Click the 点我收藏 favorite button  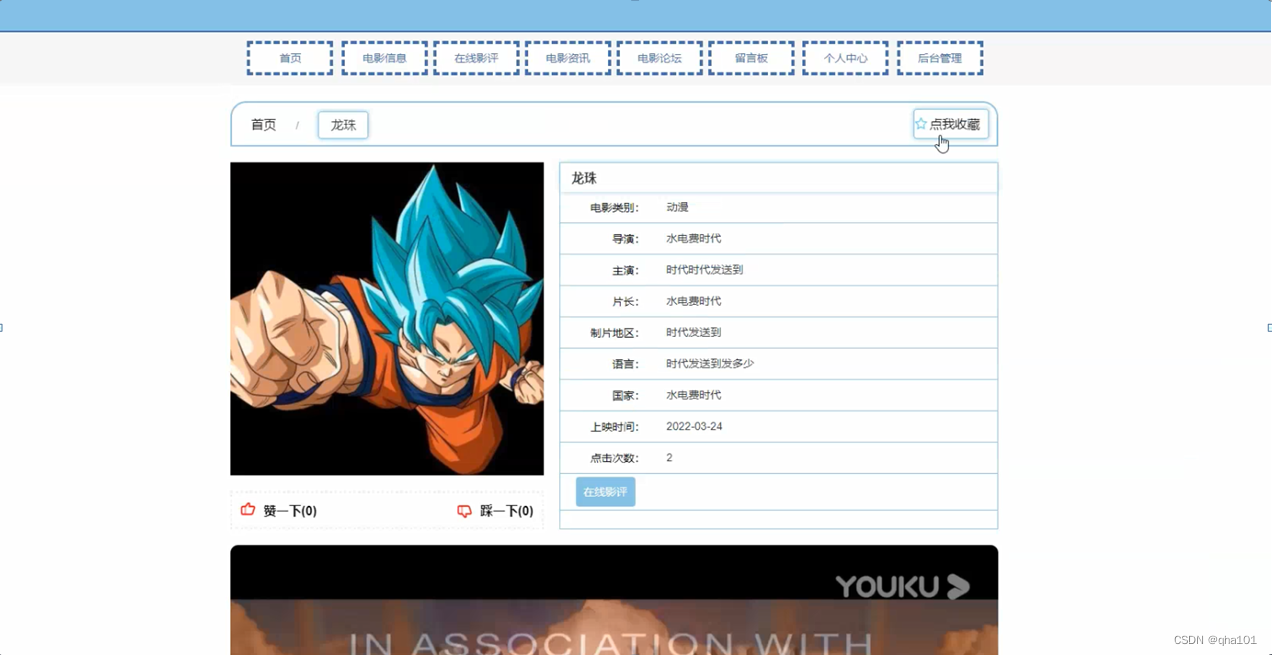(951, 124)
